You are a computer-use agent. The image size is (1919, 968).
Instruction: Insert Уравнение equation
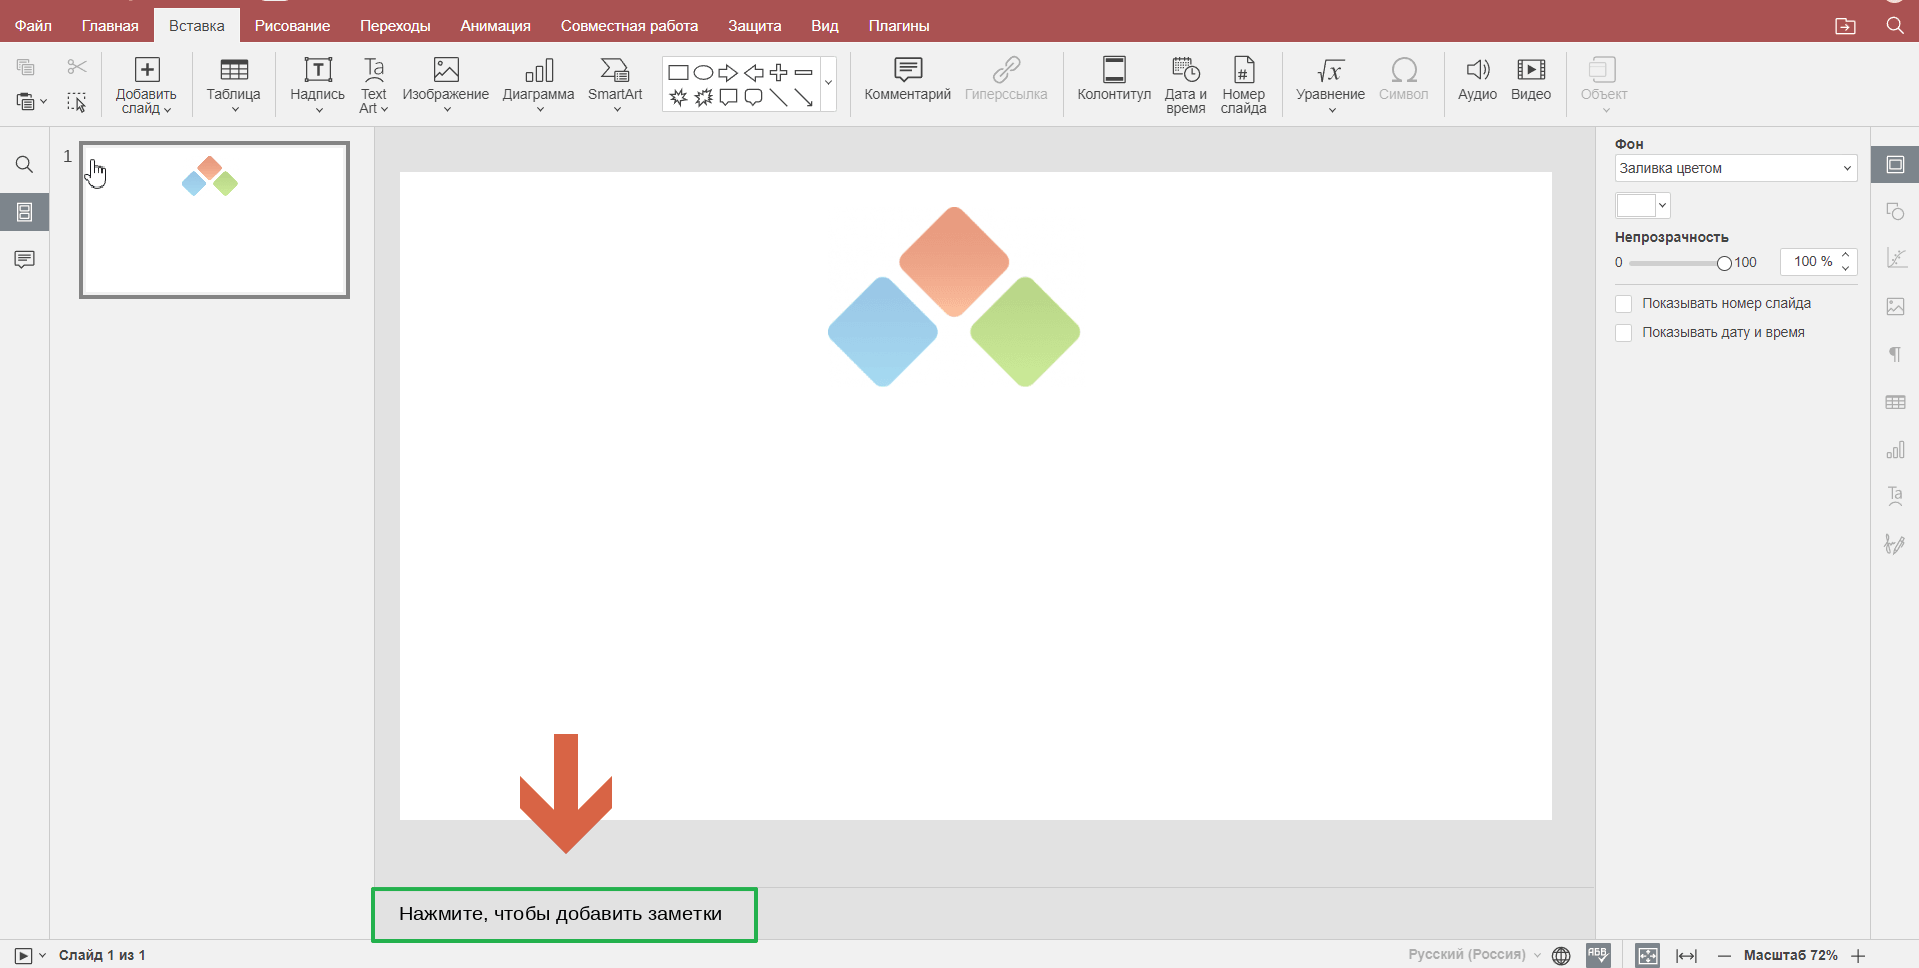(x=1329, y=70)
